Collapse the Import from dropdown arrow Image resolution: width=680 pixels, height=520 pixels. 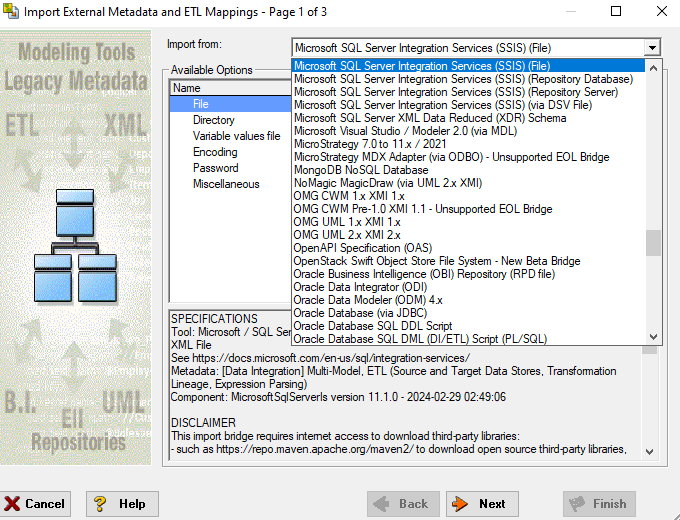tap(652, 48)
